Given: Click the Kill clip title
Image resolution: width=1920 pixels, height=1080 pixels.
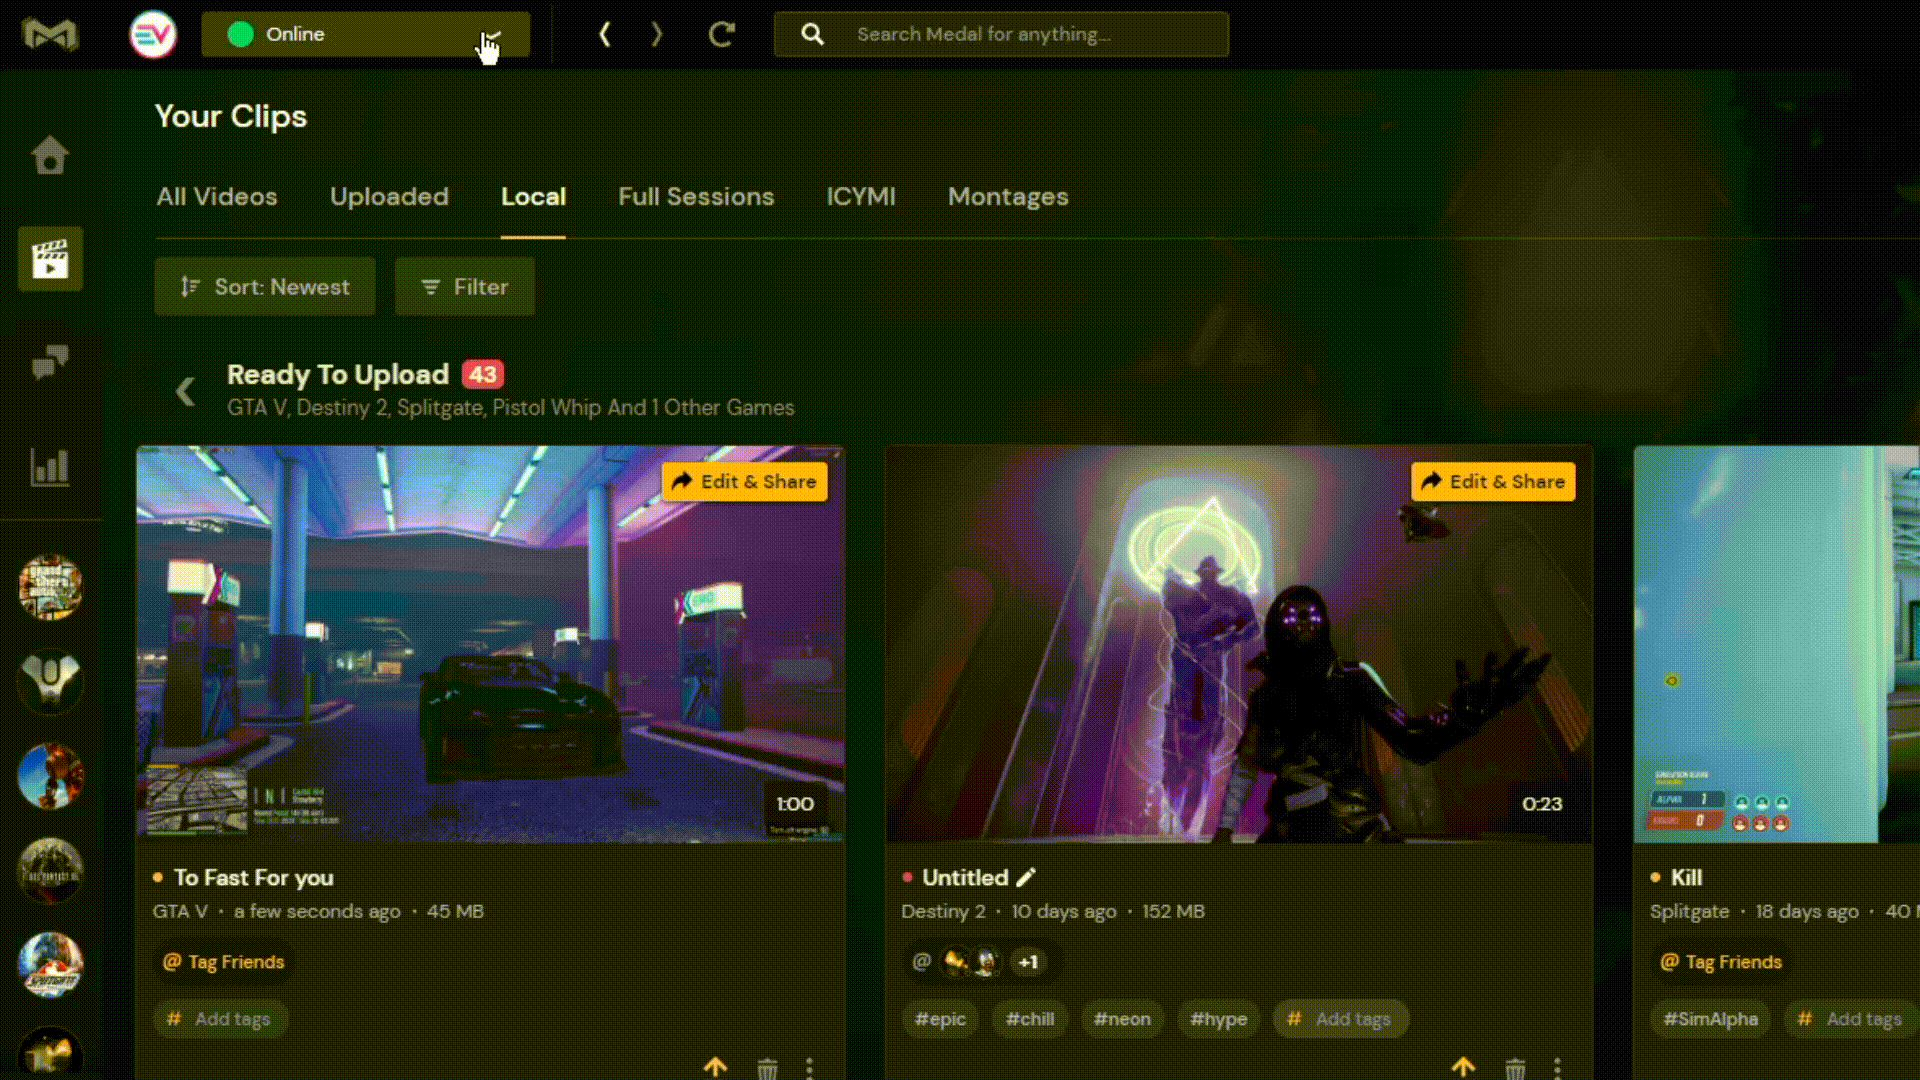Looking at the screenshot, I should [x=1686, y=878].
